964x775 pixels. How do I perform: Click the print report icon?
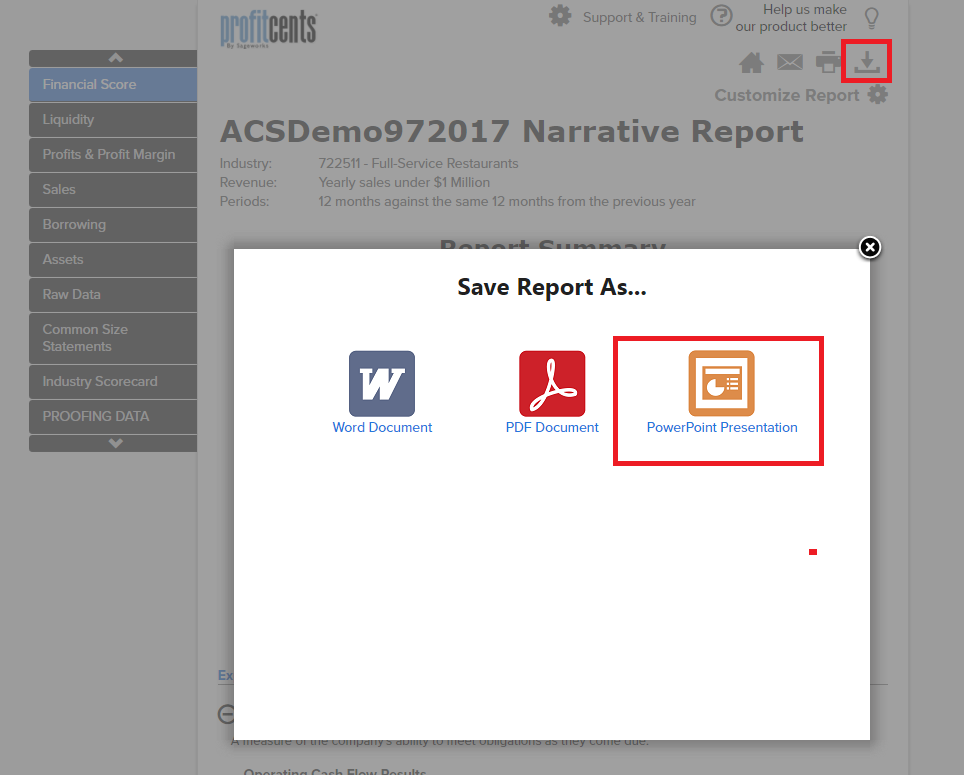[828, 62]
